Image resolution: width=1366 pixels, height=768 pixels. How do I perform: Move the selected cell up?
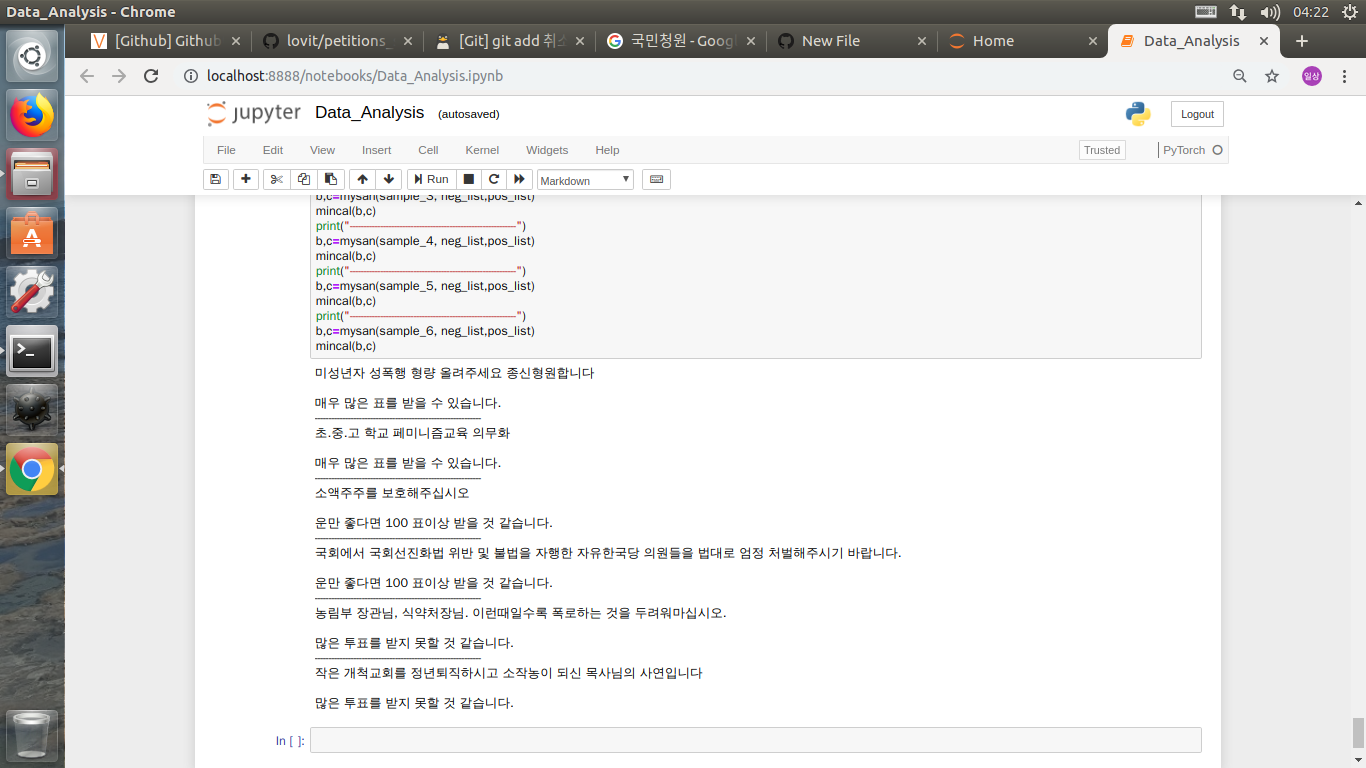[362, 179]
